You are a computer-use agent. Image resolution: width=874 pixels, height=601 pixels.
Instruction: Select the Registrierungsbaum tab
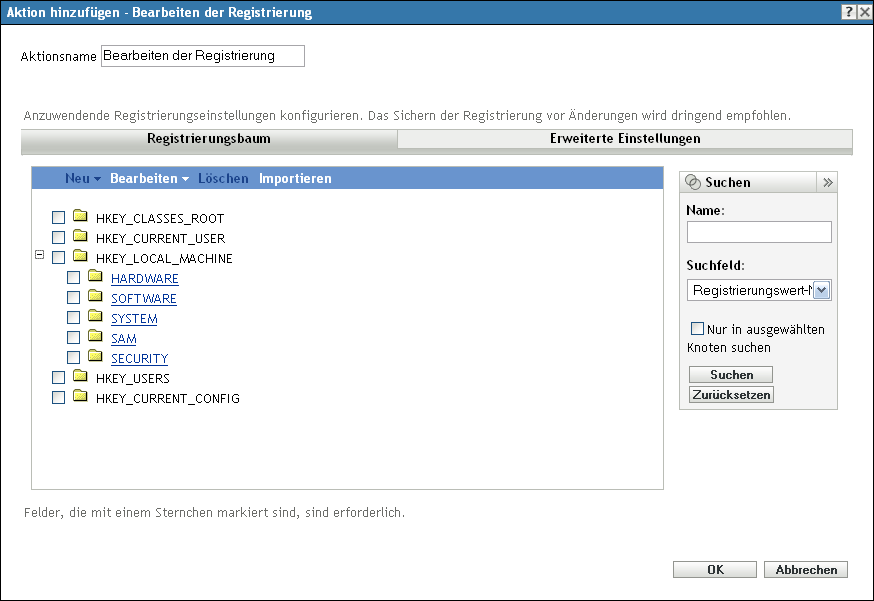click(209, 139)
